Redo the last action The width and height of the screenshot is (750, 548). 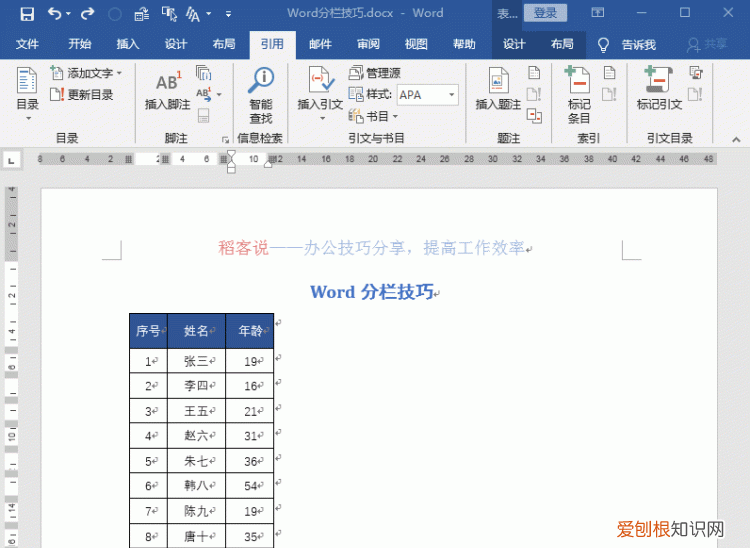pos(88,14)
